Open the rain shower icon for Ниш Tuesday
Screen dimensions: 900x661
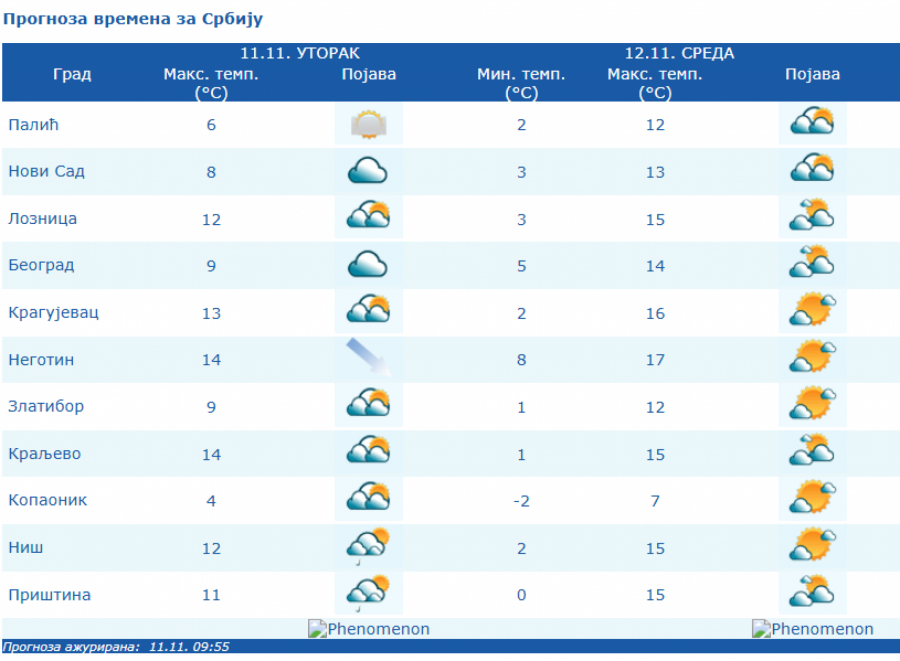coord(368,546)
